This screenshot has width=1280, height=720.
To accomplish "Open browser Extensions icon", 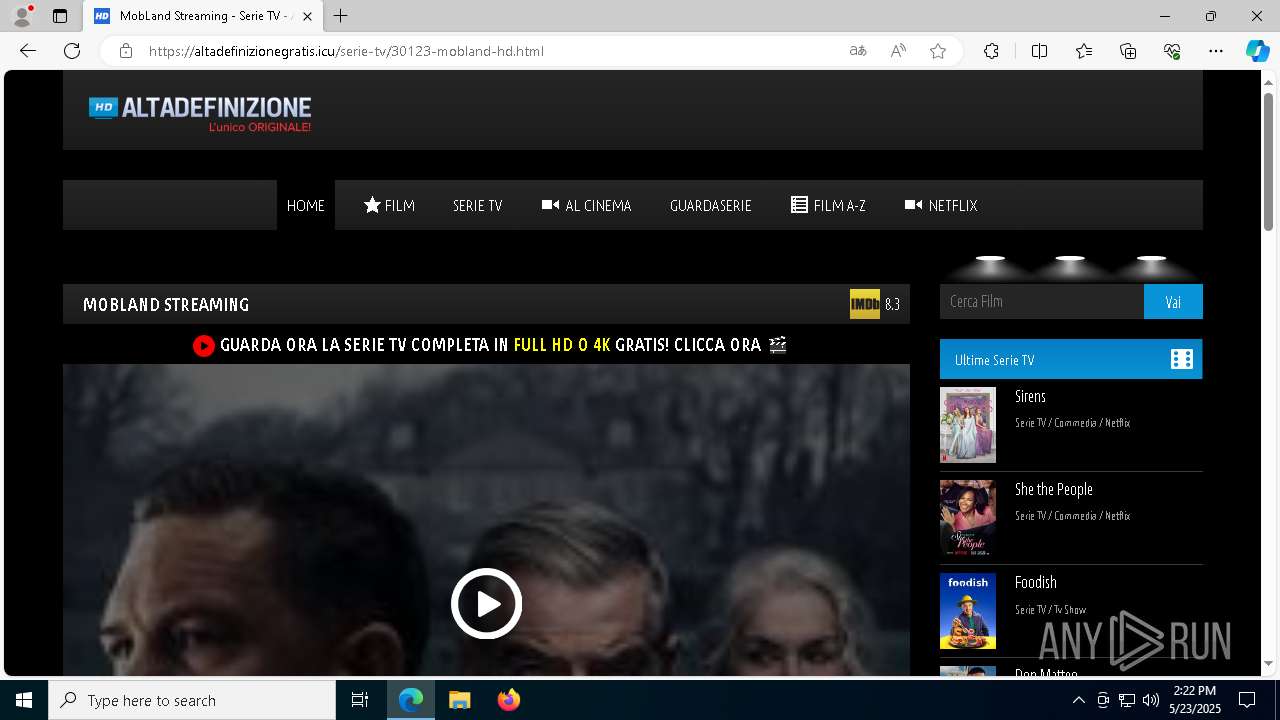I will click(x=991, y=51).
